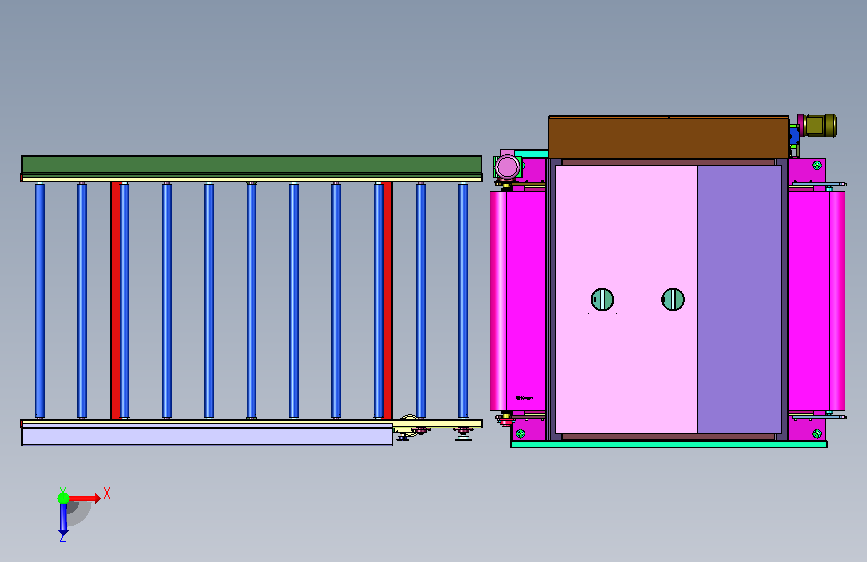Select the magenta cylinder right of the cabinet

[837, 301]
